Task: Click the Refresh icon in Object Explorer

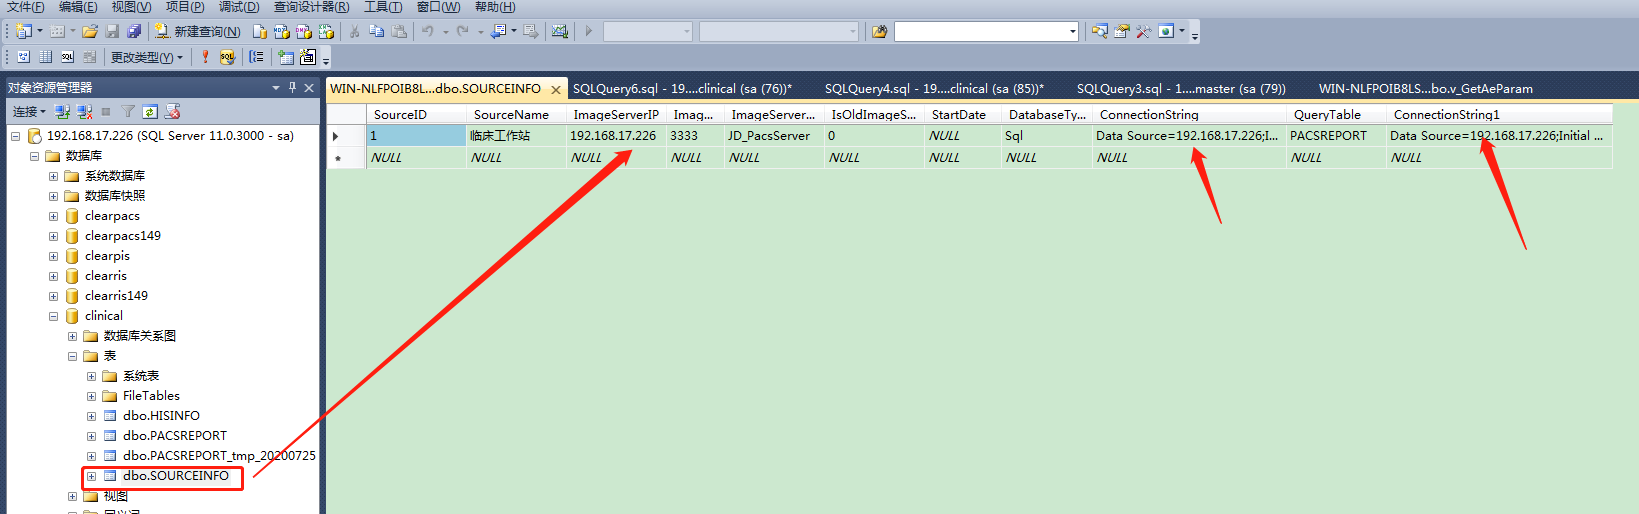Action: [150, 112]
